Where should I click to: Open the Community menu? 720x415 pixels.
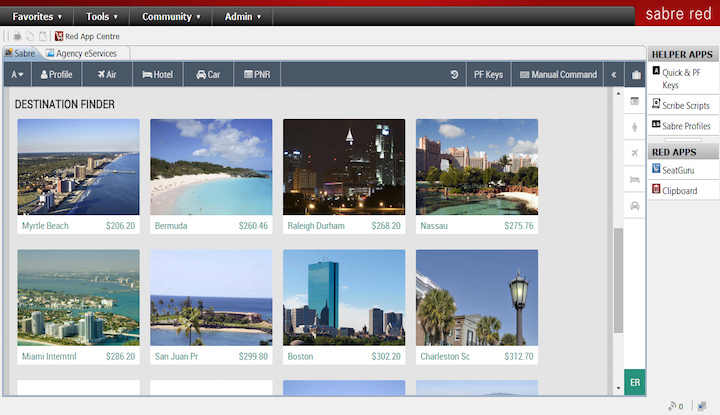(x=171, y=17)
